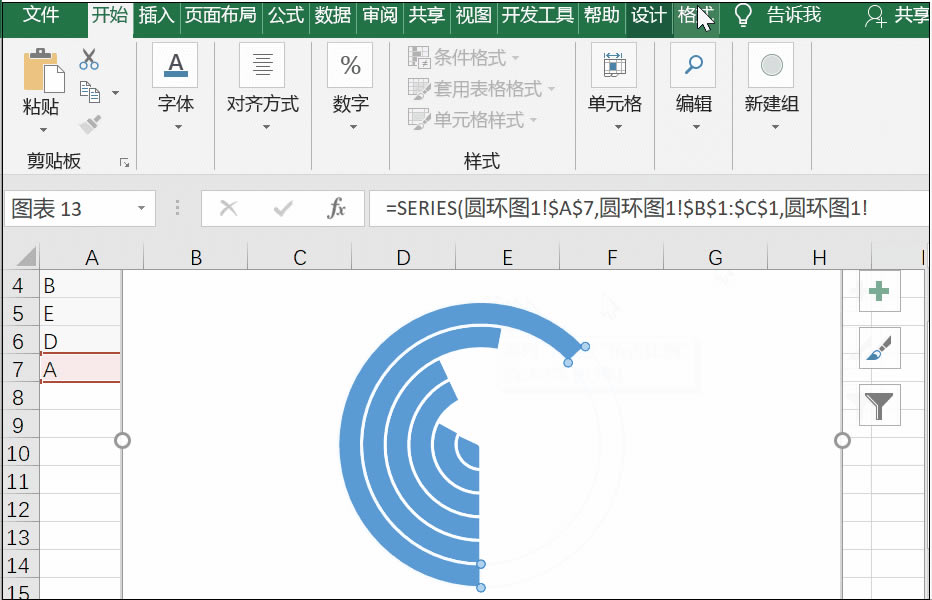Open the 格式 ribbon tab
The width and height of the screenshot is (932, 600).
(x=698, y=15)
